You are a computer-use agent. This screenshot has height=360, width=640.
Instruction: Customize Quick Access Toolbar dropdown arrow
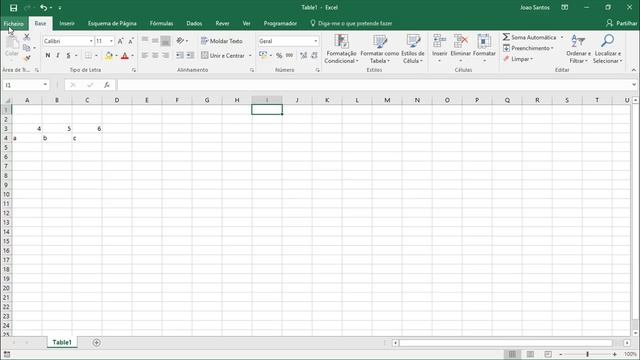60,8
